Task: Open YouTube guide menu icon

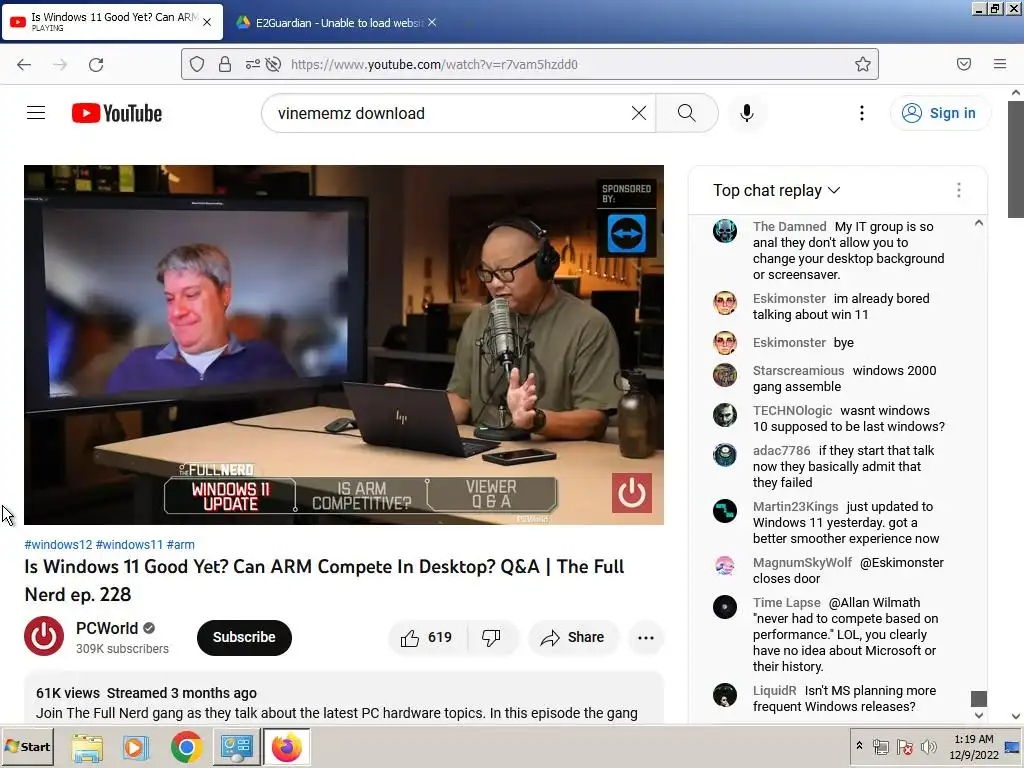Action: pyautogui.click(x=36, y=113)
